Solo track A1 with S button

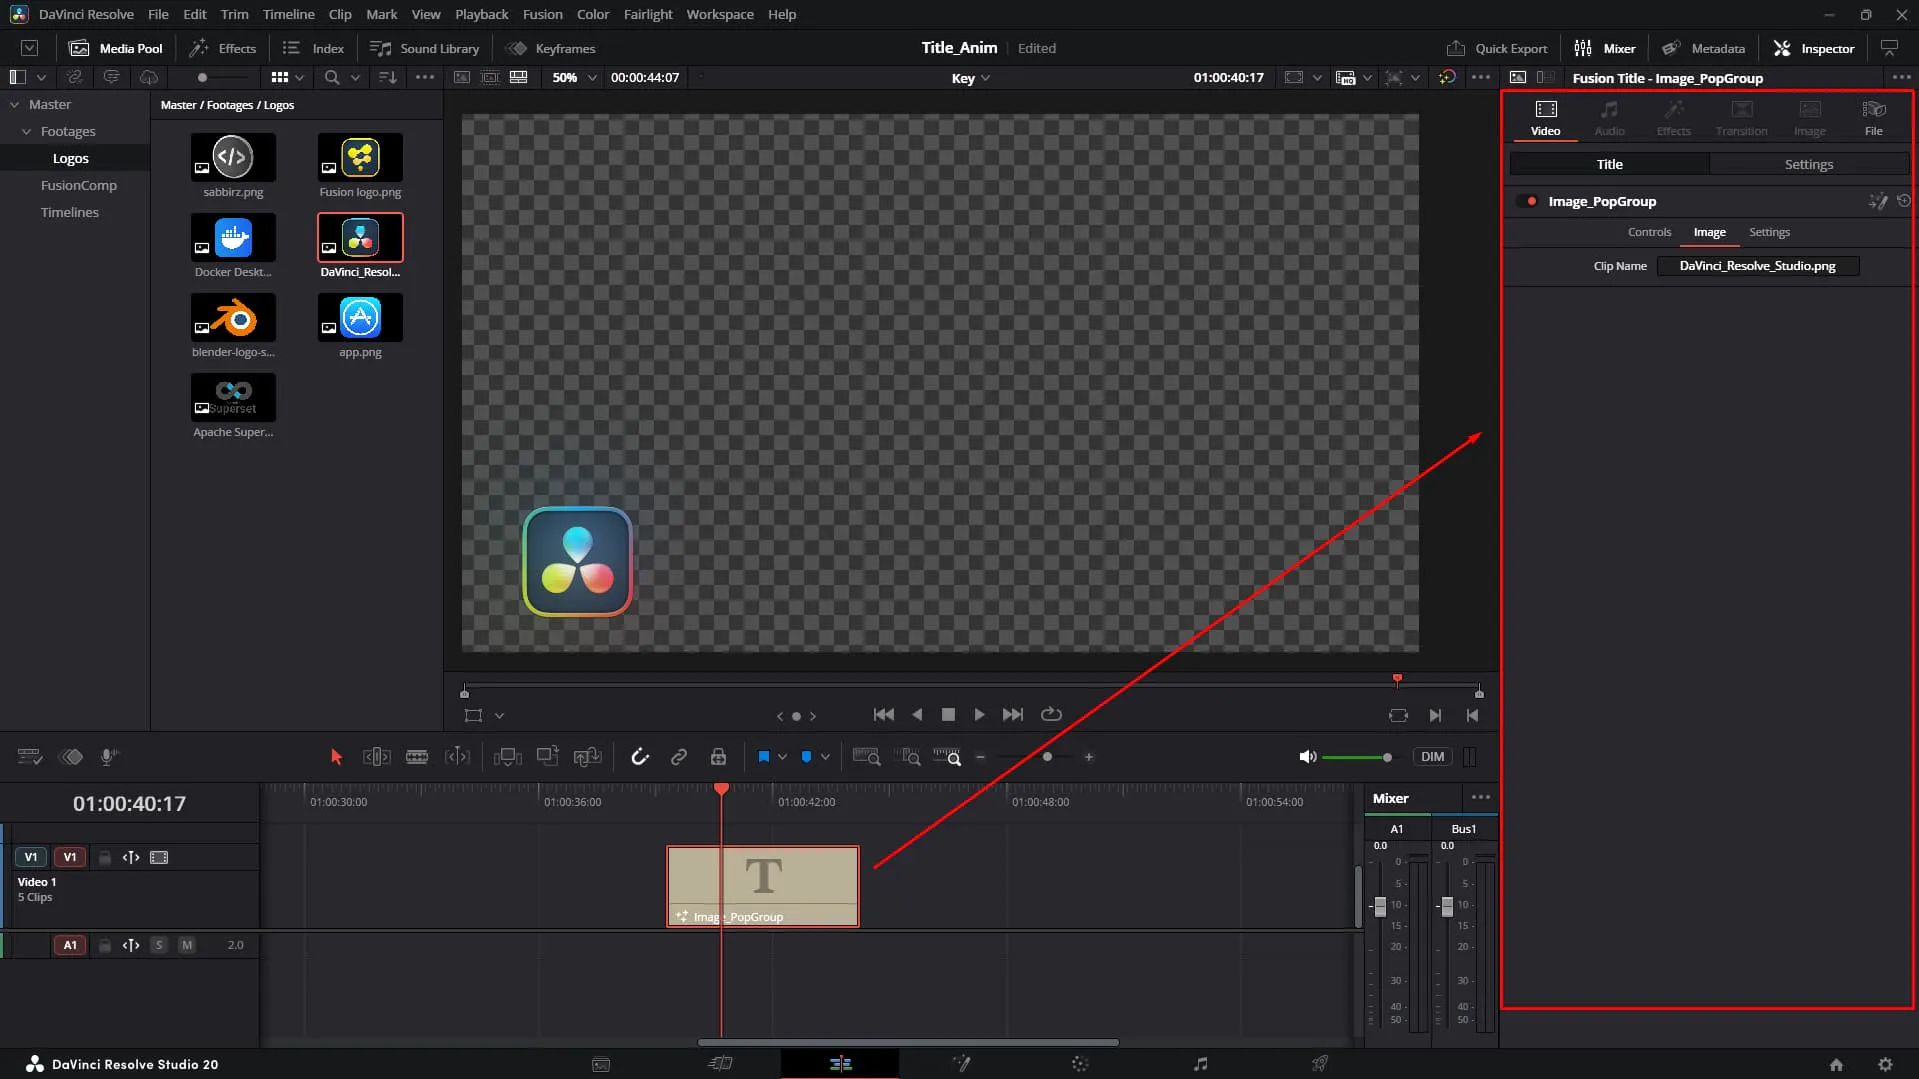pos(158,945)
